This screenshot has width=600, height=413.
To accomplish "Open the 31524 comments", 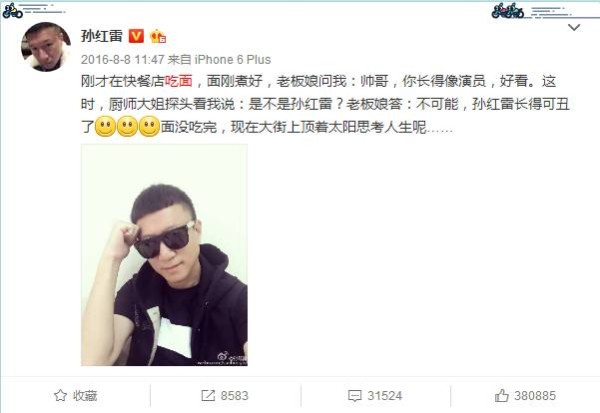I will coord(385,395).
